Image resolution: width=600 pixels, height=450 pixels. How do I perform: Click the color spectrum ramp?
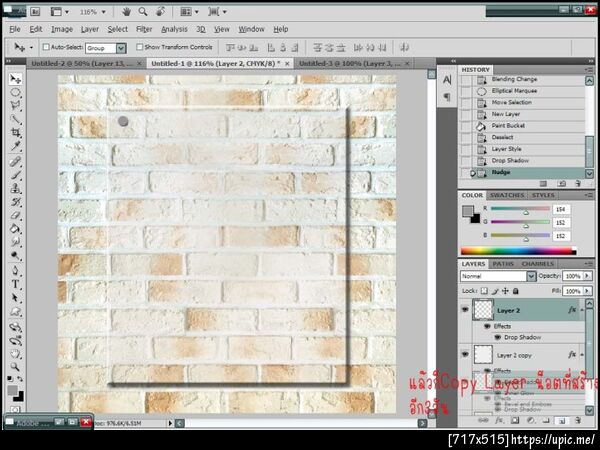point(518,251)
